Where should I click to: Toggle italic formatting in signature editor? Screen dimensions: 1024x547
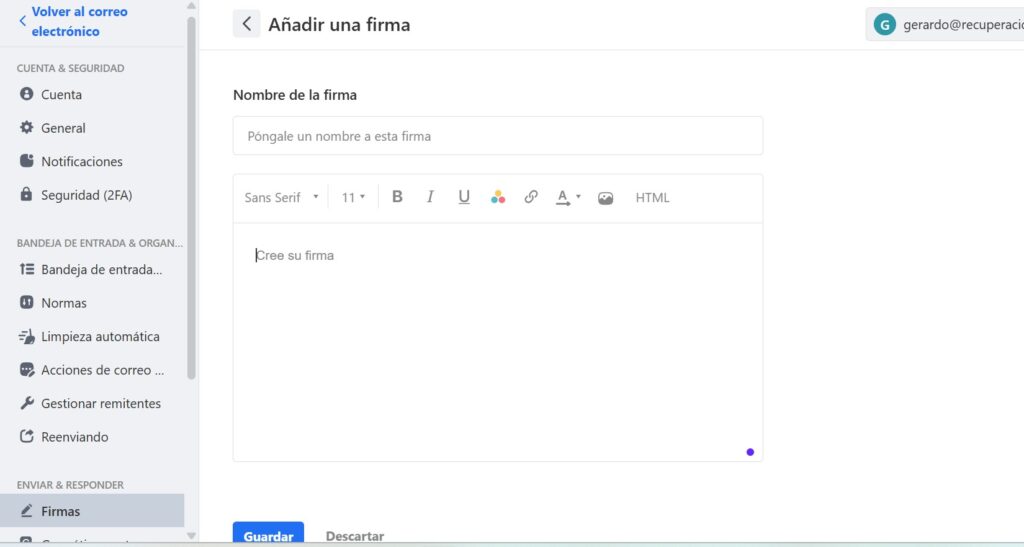[430, 197]
